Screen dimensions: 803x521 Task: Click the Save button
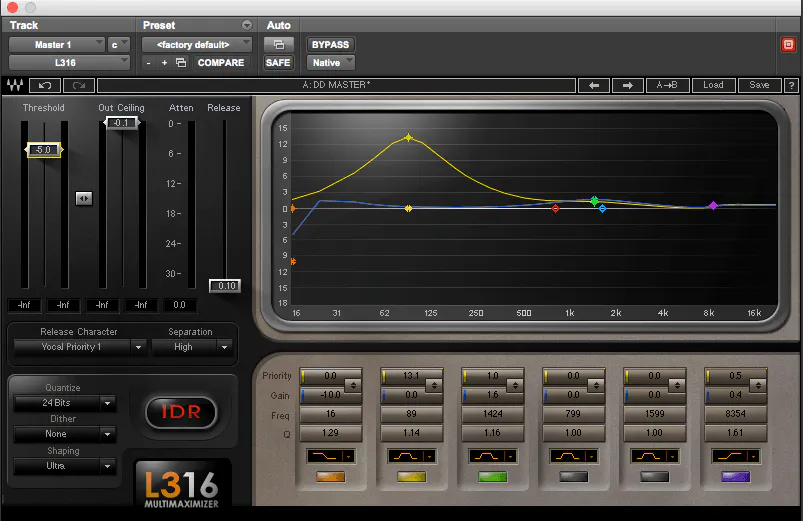point(759,86)
